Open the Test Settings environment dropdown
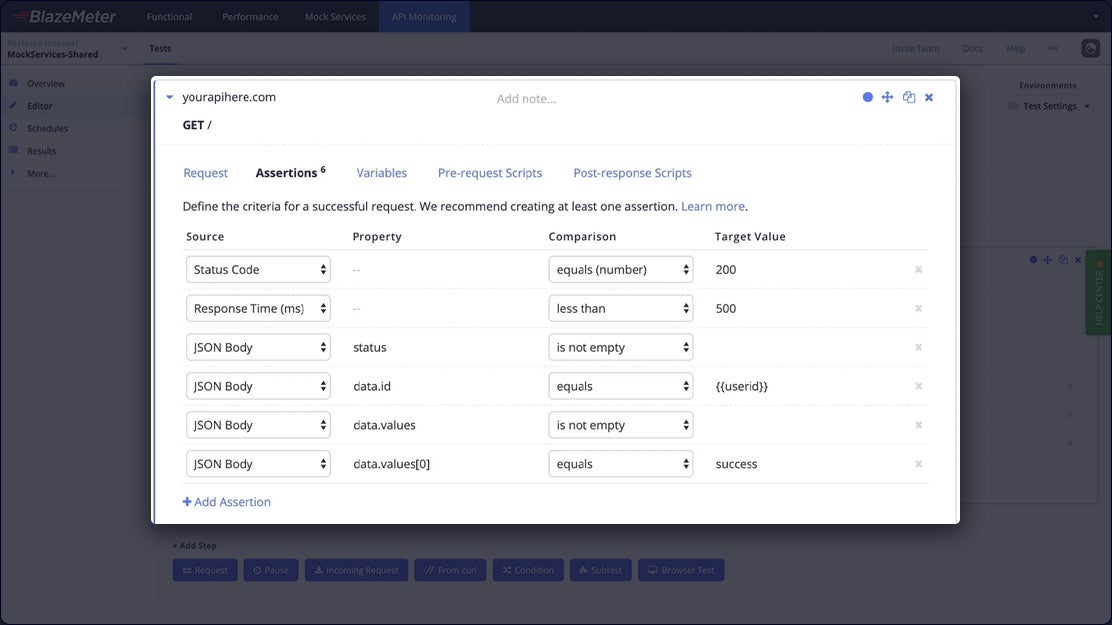The image size is (1112, 625). (x=1049, y=106)
